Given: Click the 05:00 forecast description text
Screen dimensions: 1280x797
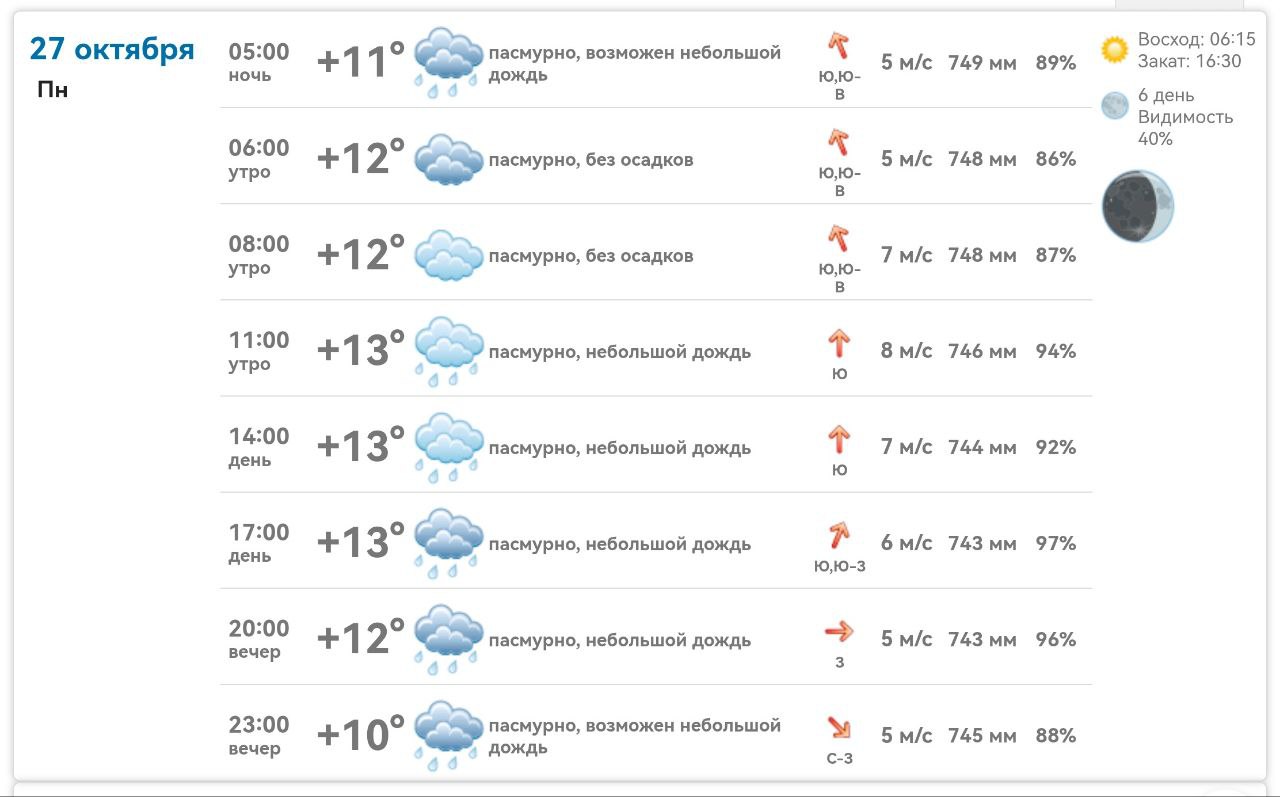Looking at the screenshot, I should (634, 63).
